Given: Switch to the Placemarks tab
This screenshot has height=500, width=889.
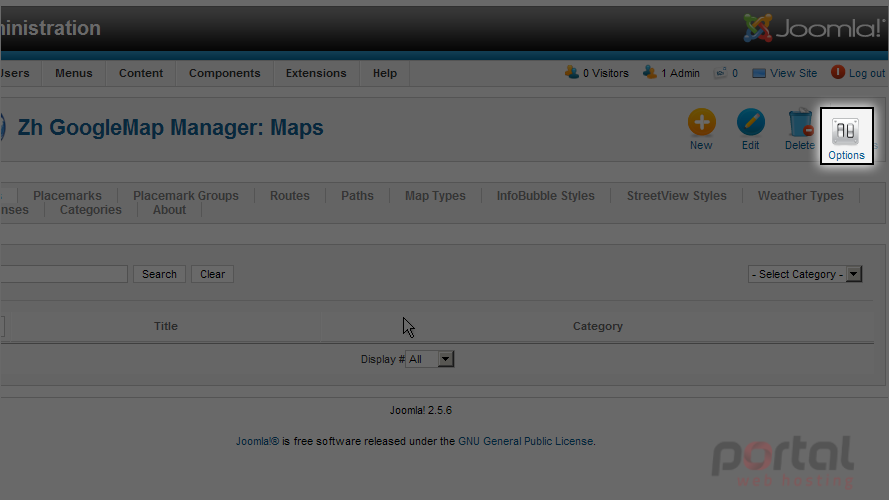Looking at the screenshot, I should [67, 196].
